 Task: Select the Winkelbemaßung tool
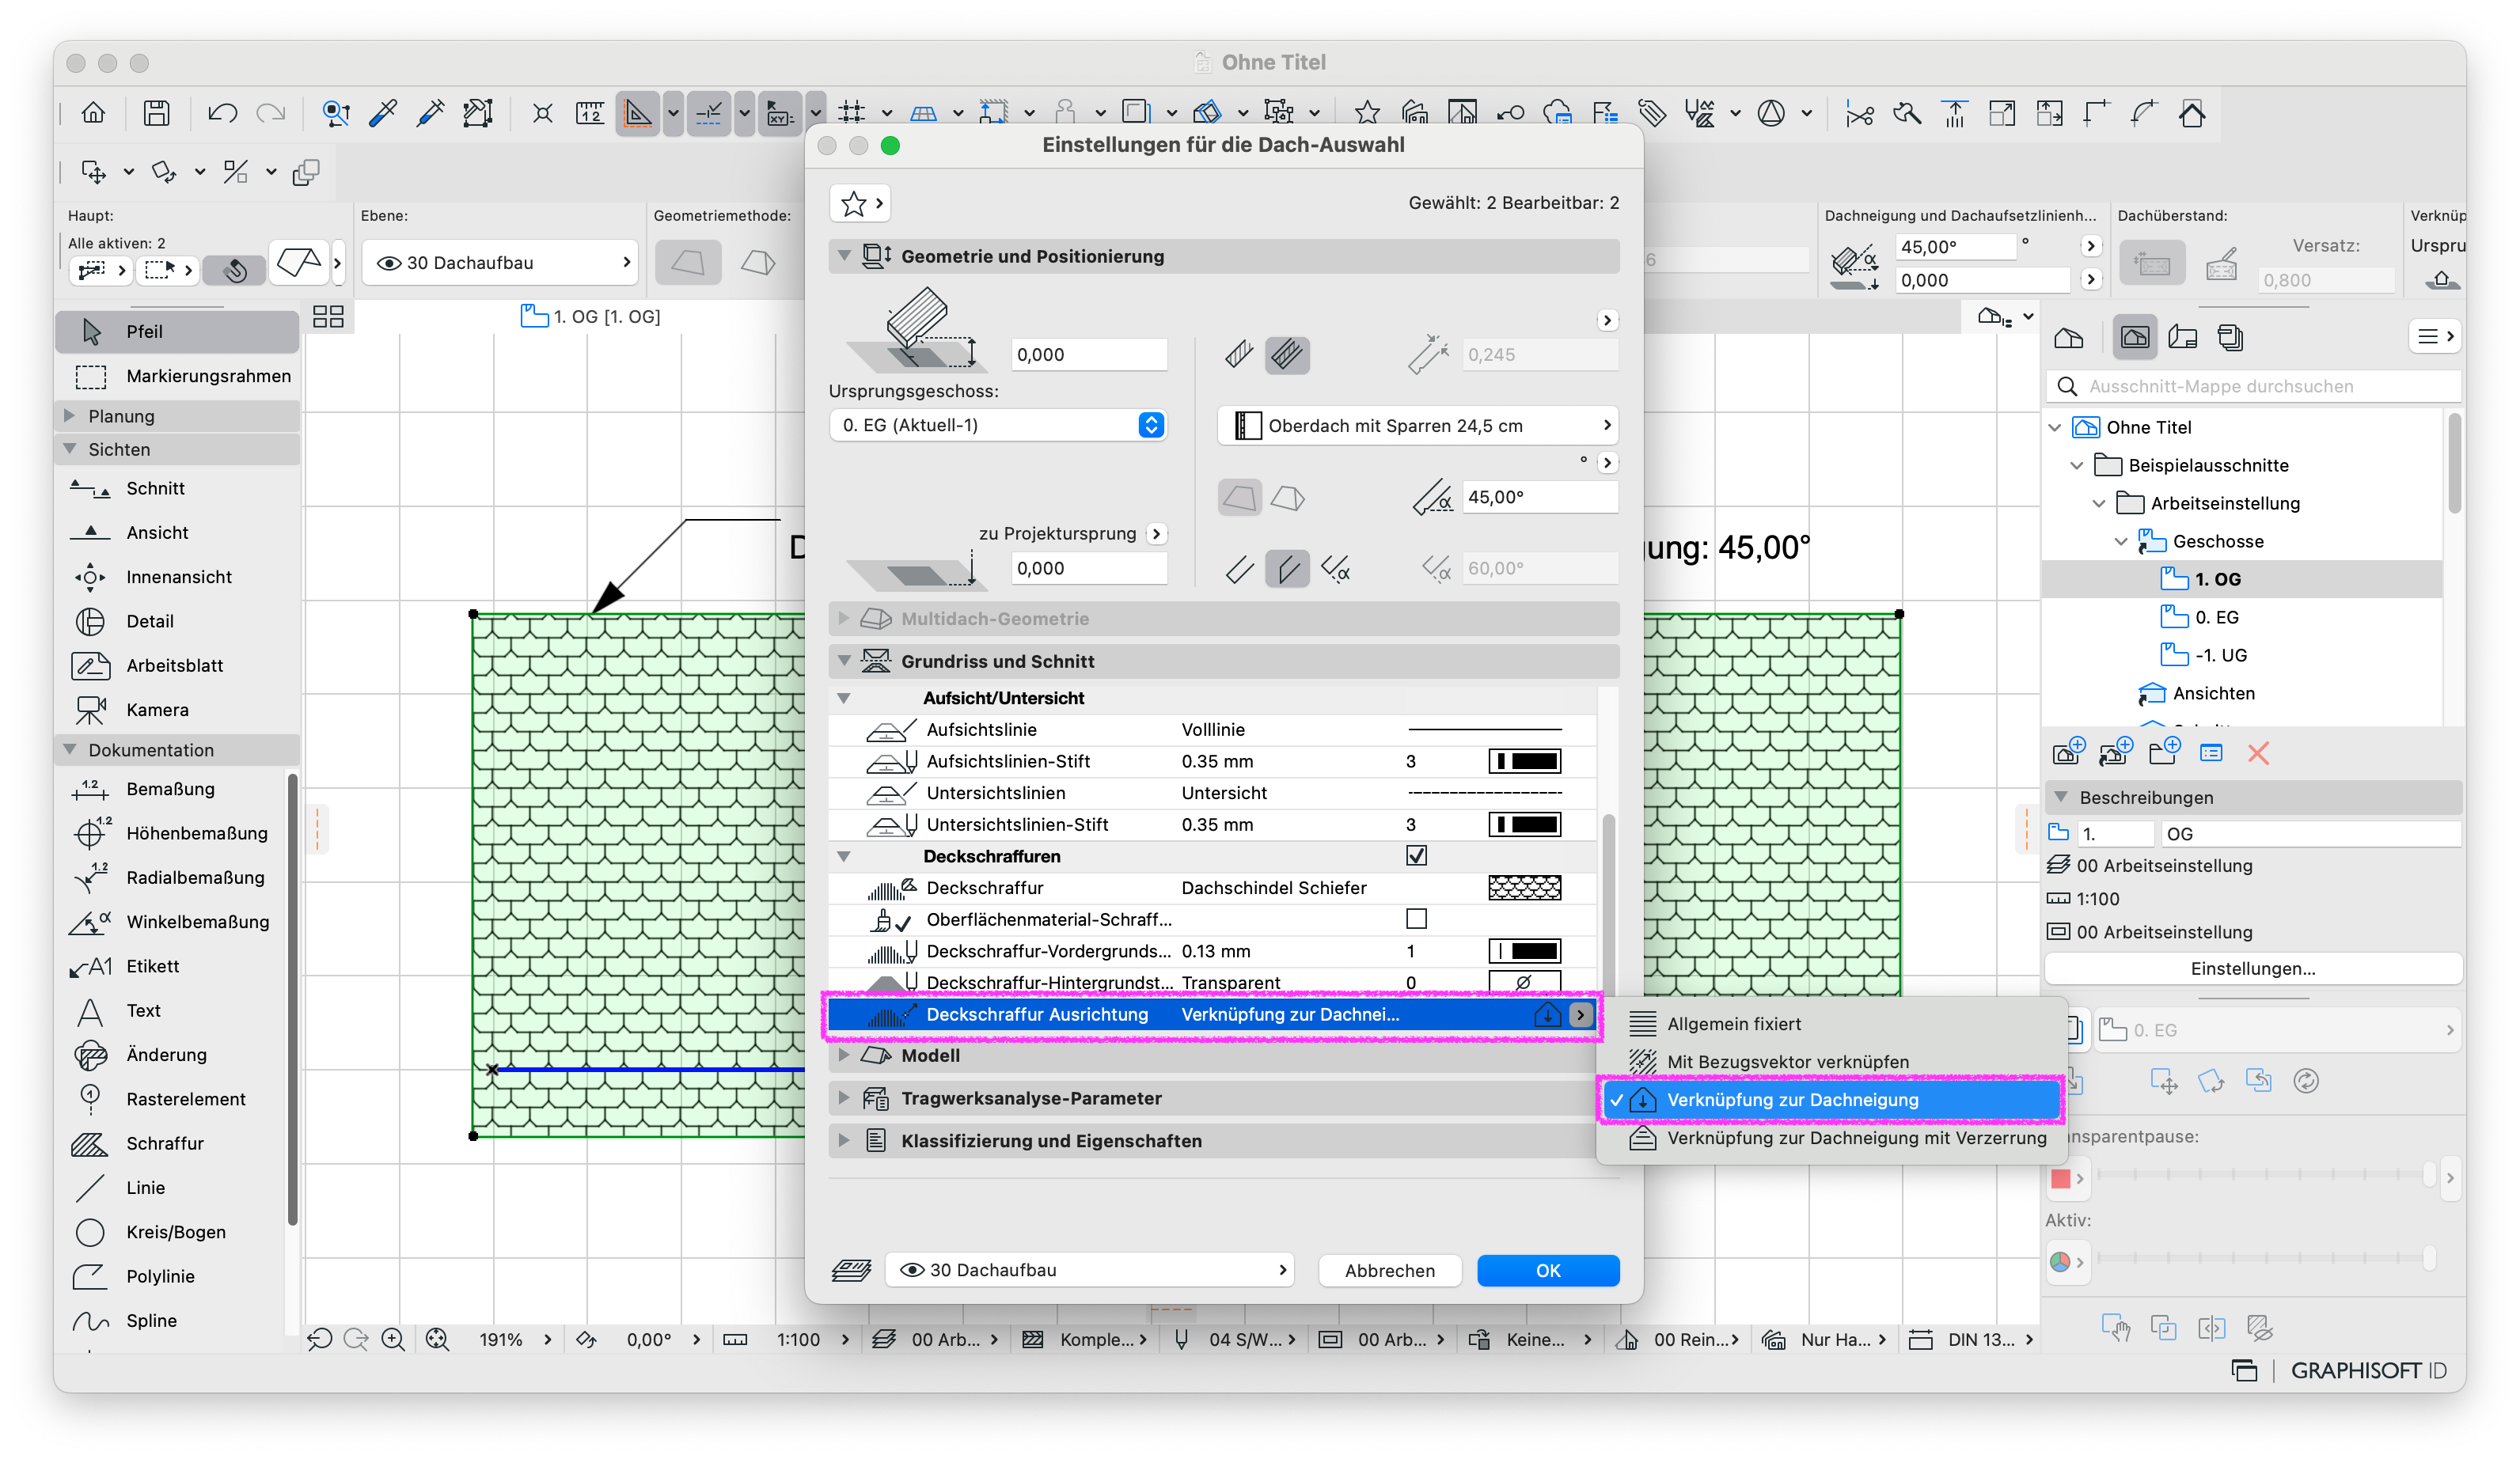(x=172, y=921)
